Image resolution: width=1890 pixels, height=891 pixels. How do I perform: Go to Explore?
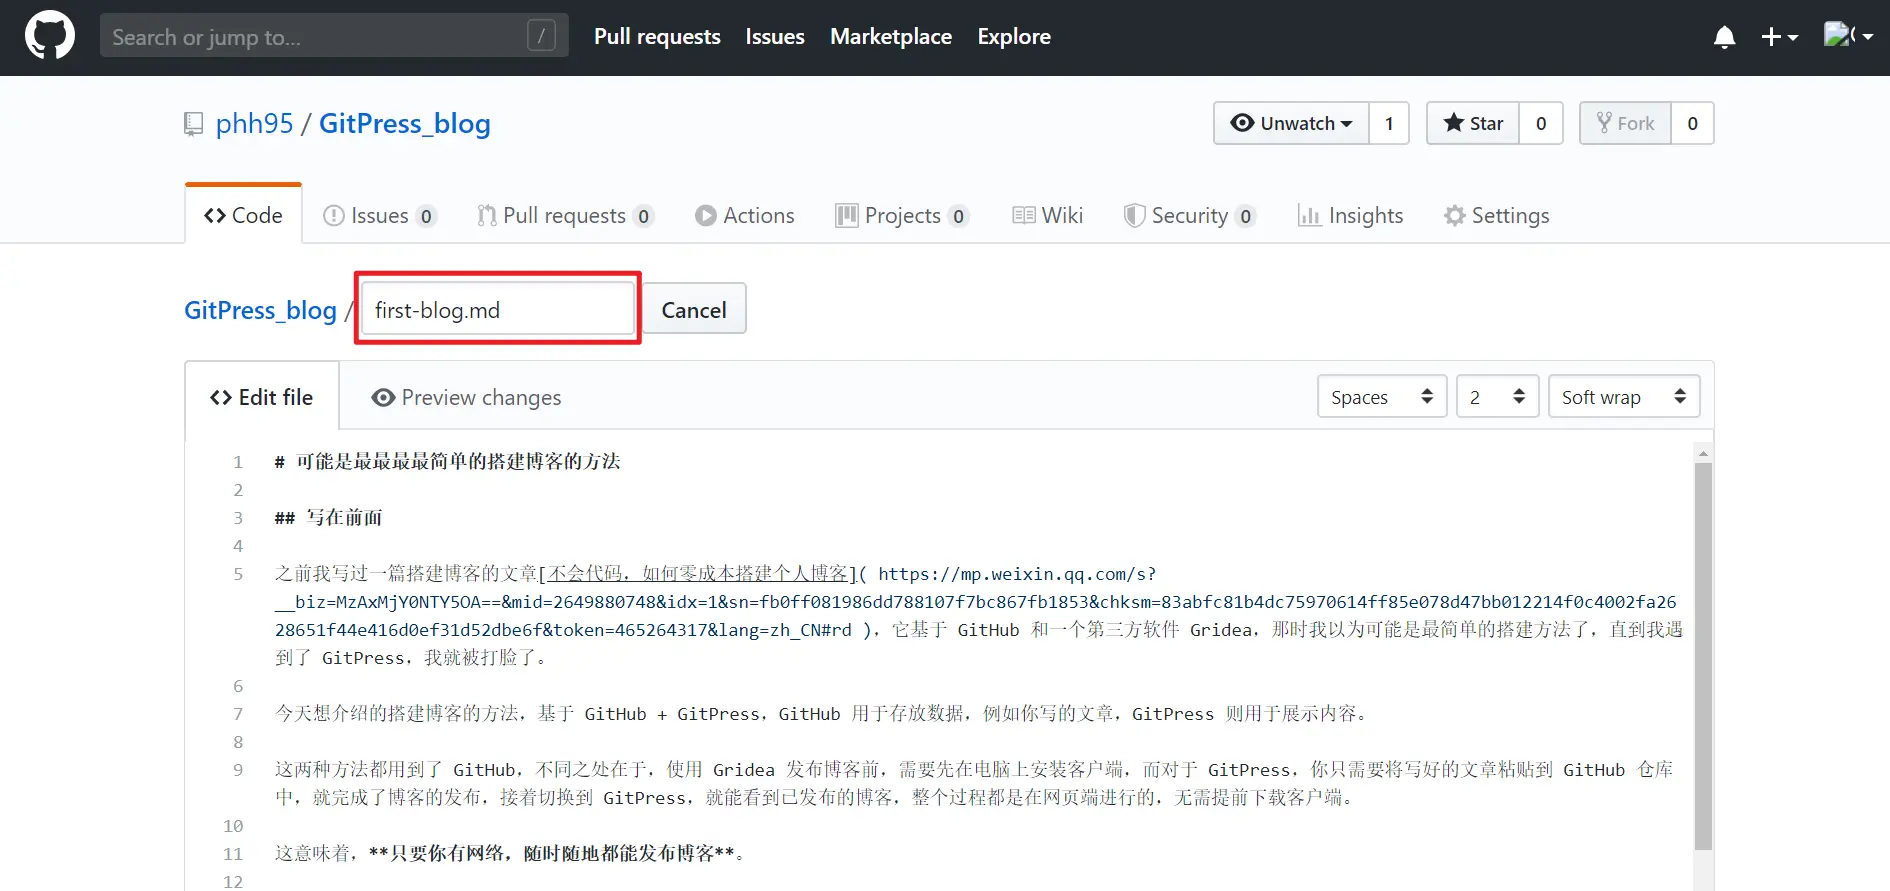click(1014, 37)
